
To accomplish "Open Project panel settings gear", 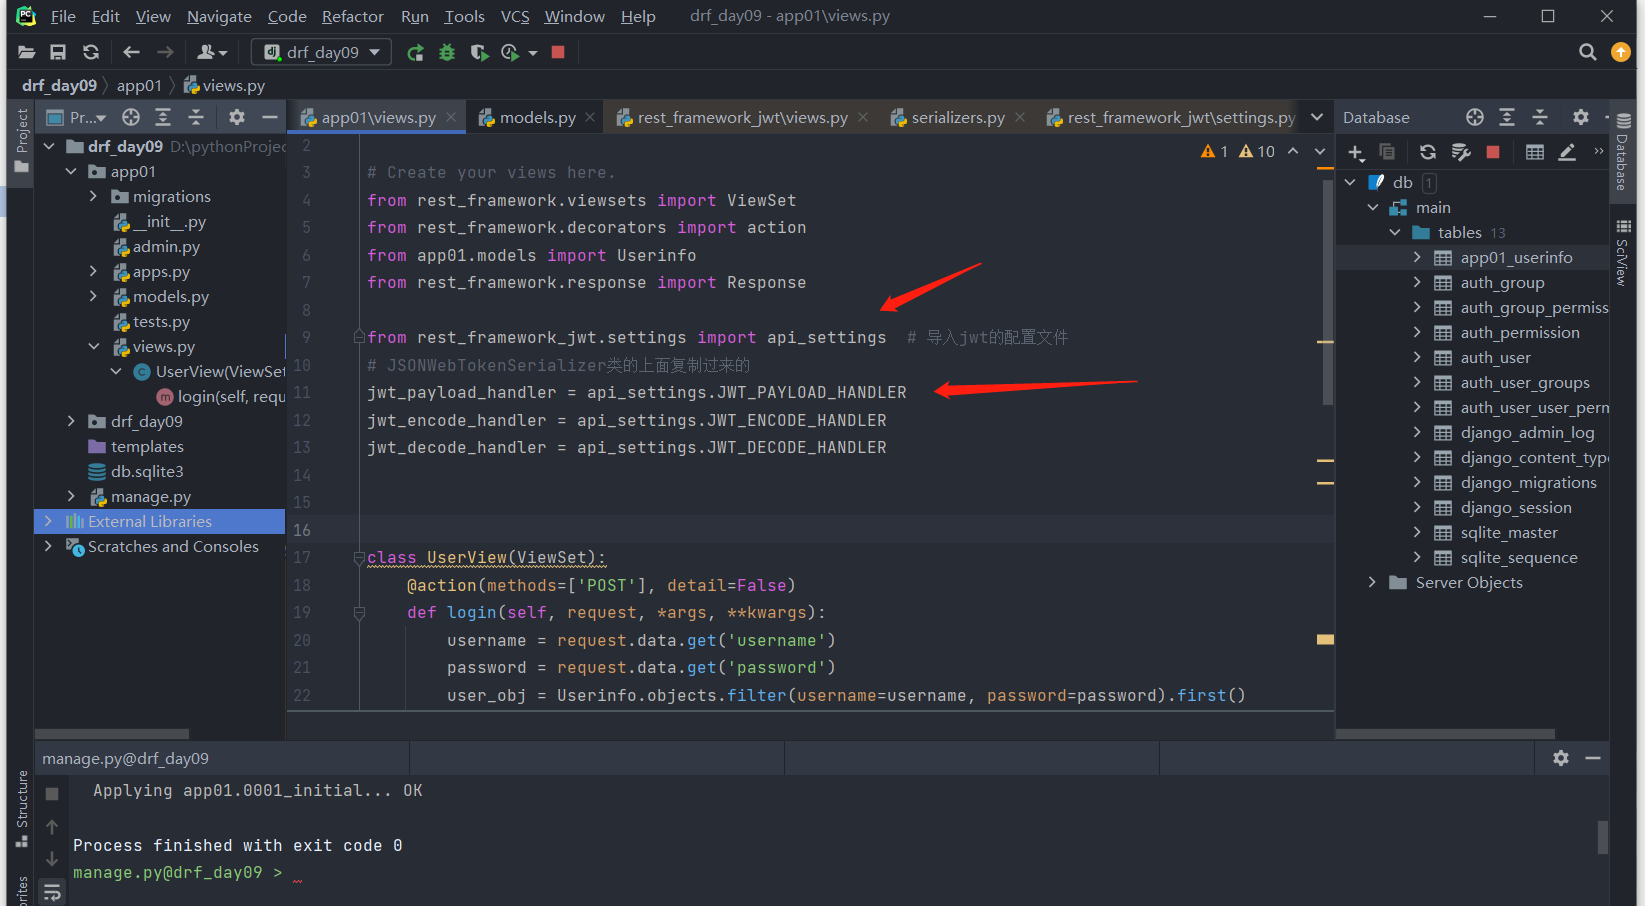I will 237,117.
